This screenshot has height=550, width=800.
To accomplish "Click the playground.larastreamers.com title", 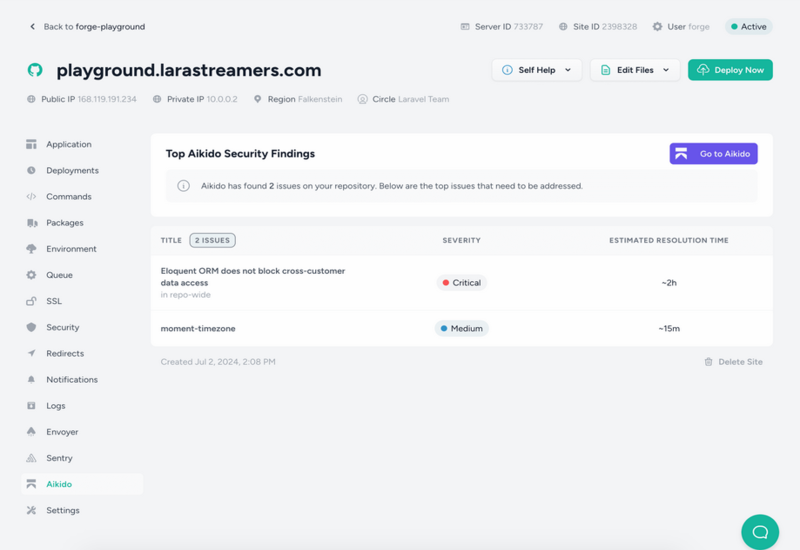I will click(189, 70).
